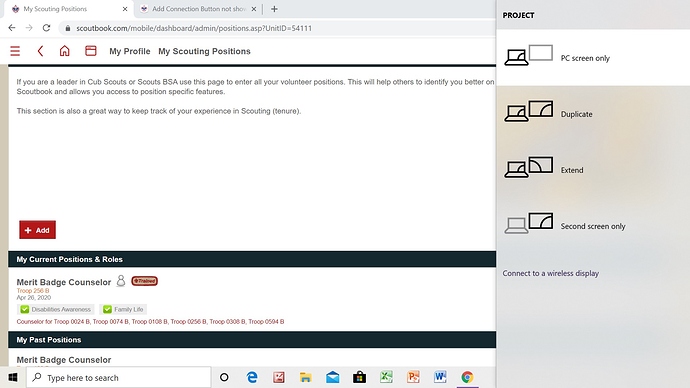
Task: Go to My Profile breadcrumb
Action: click(130, 51)
